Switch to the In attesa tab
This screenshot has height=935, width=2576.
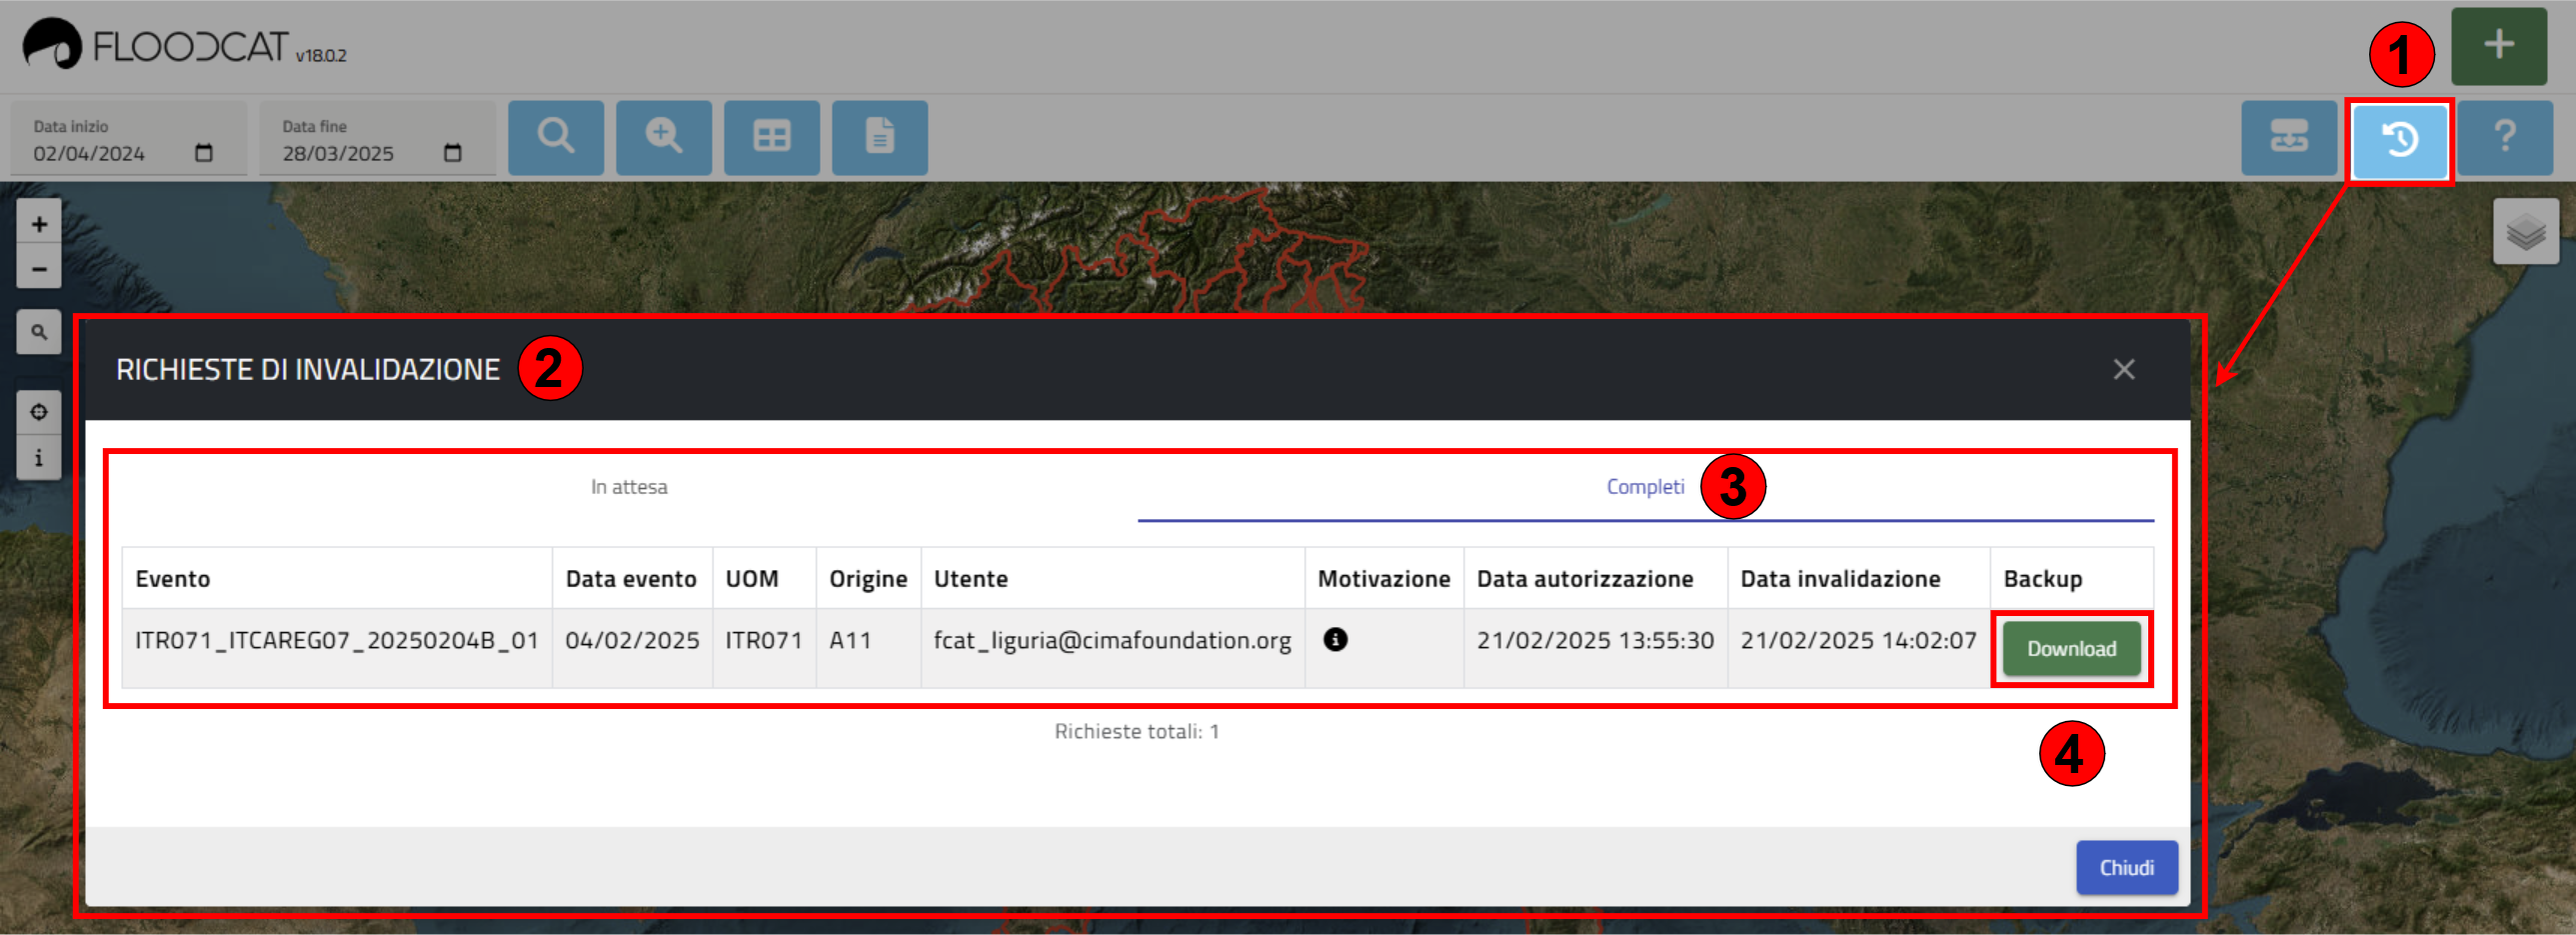pos(628,487)
